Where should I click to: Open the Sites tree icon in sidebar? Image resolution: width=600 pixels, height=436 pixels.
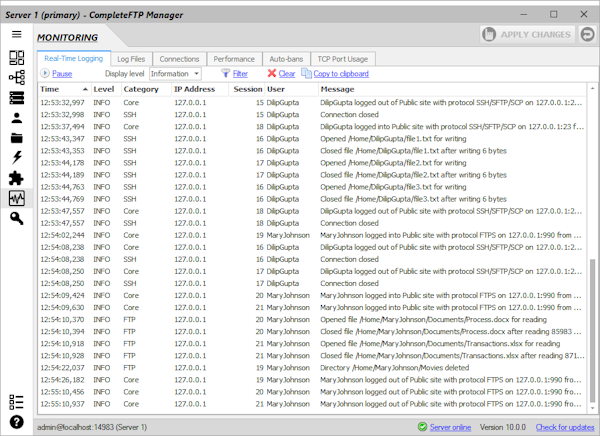point(16,77)
